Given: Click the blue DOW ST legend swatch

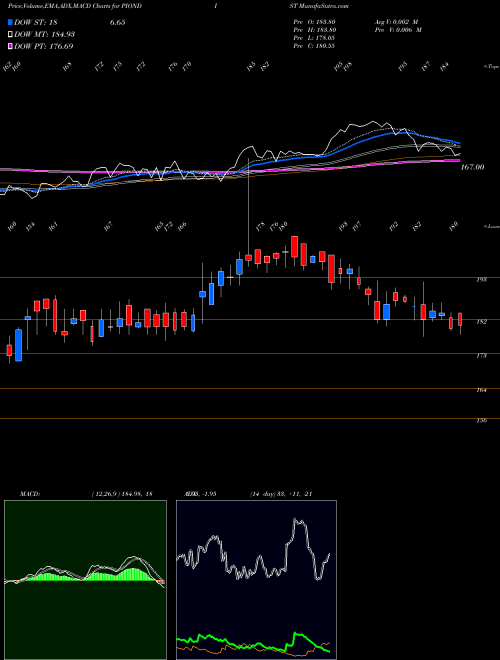Looking at the screenshot, I should (11, 23).
